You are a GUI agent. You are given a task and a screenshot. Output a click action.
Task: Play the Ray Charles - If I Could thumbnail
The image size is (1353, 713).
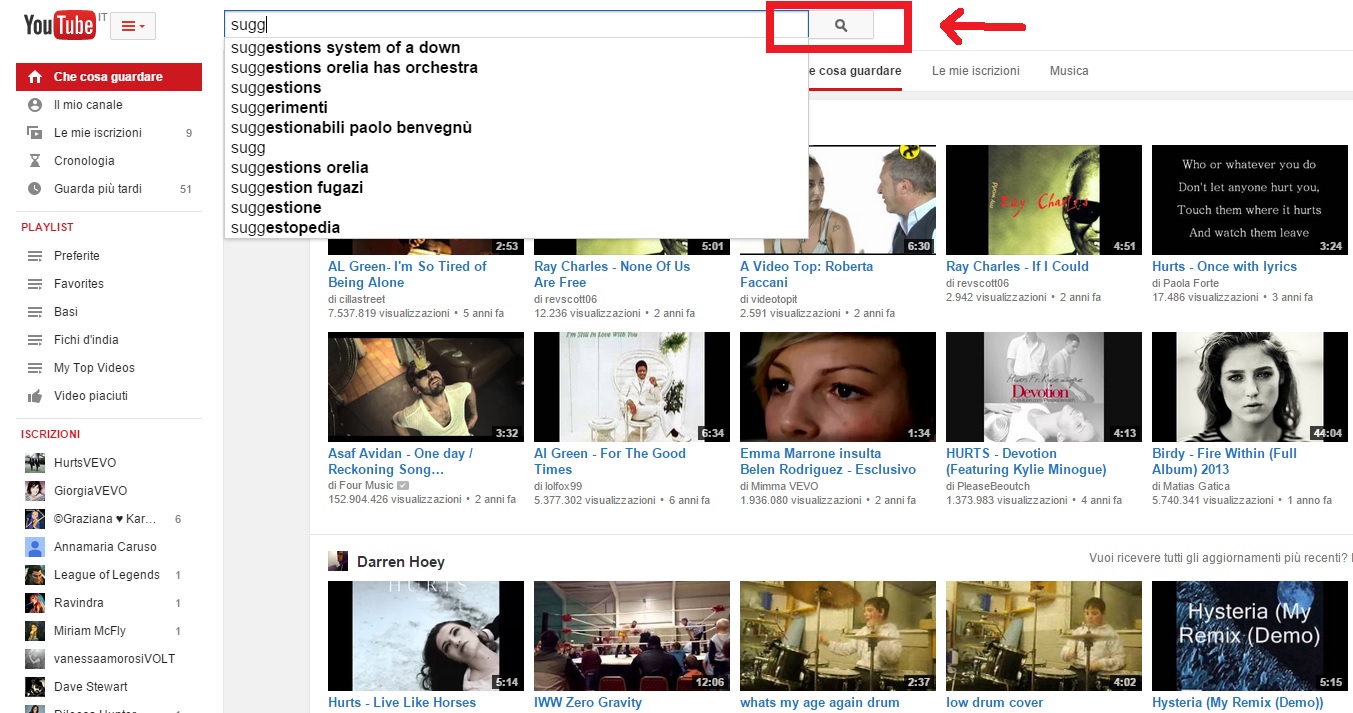tap(1043, 200)
